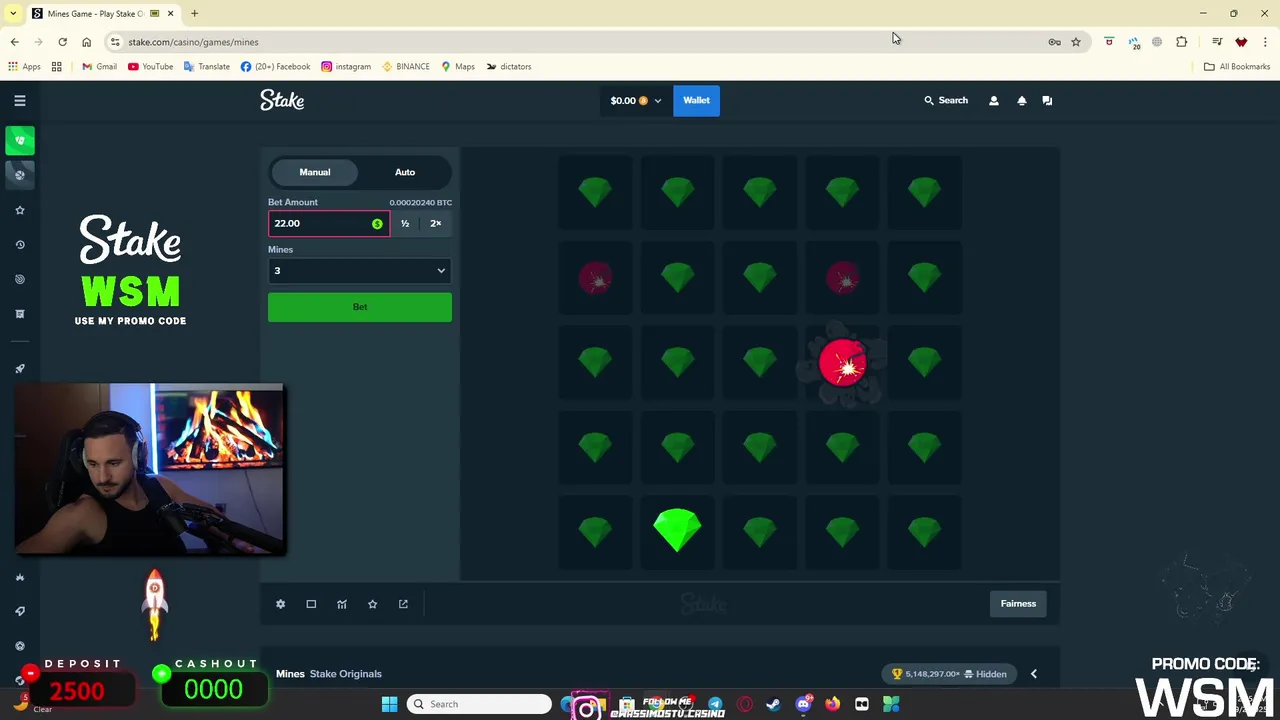Image resolution: width=1280 pixels, height=720 pixels.
Task: Open chat bubbles icon in header
Action: [1047, 100]
